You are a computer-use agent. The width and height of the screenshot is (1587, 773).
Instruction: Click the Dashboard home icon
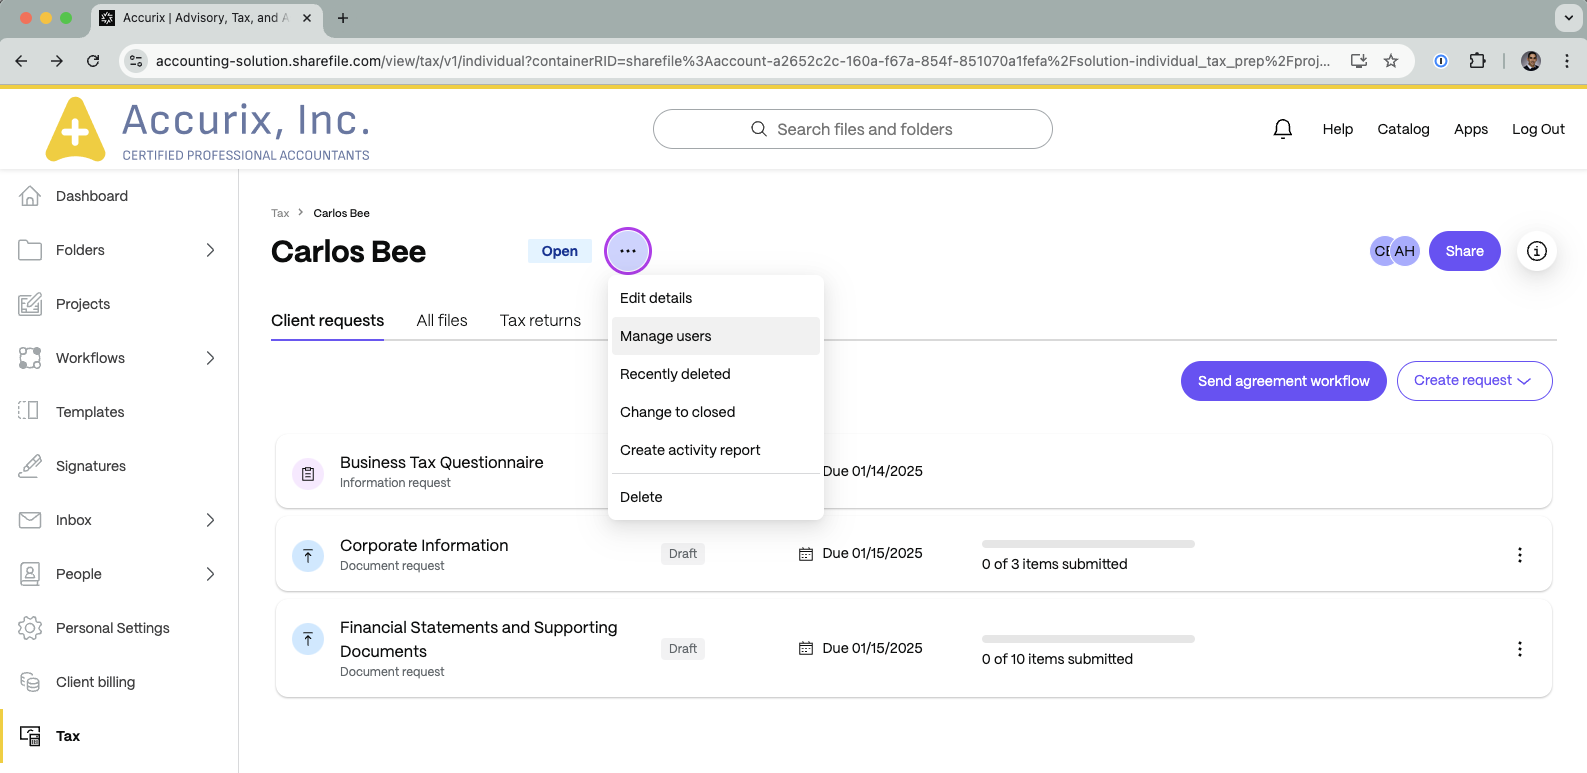[x=30, y=196]
